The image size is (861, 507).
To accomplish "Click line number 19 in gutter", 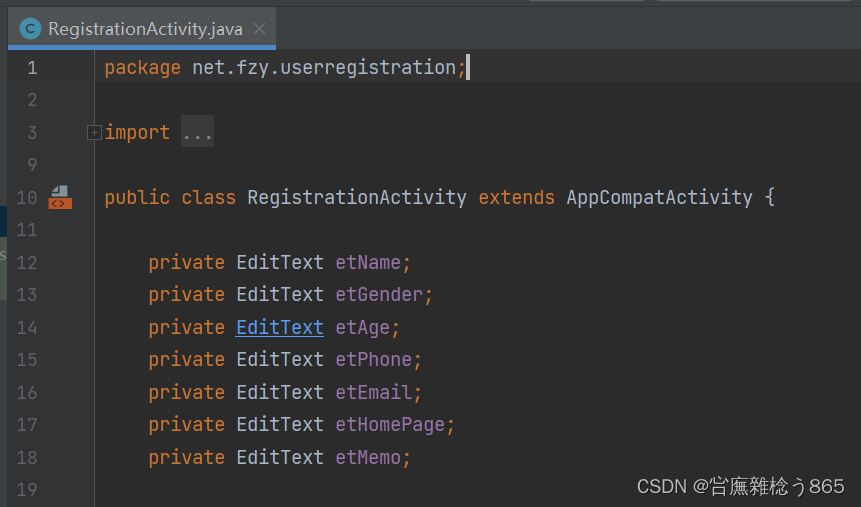I will pyautogui.click(x=27, y=489).
